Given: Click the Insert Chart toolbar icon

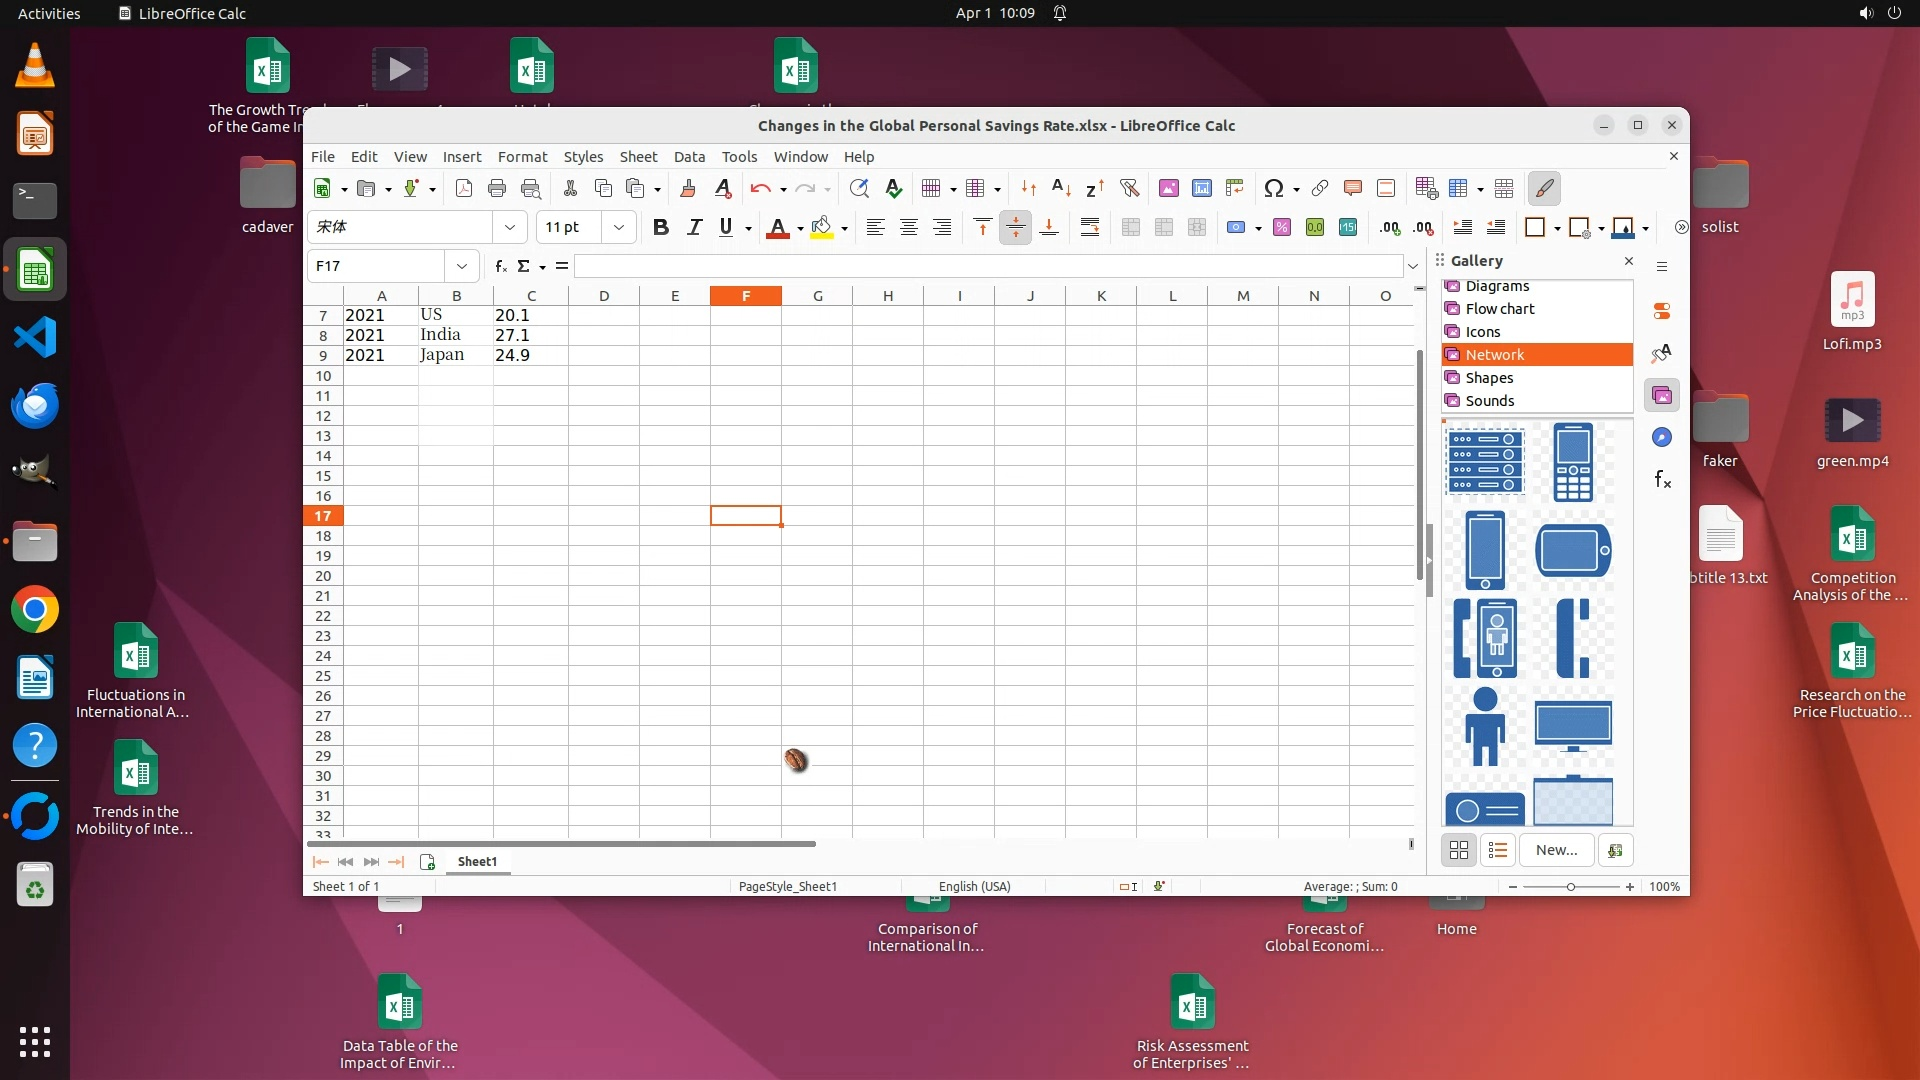Looking at the screenshot, I should point(1202,188).
